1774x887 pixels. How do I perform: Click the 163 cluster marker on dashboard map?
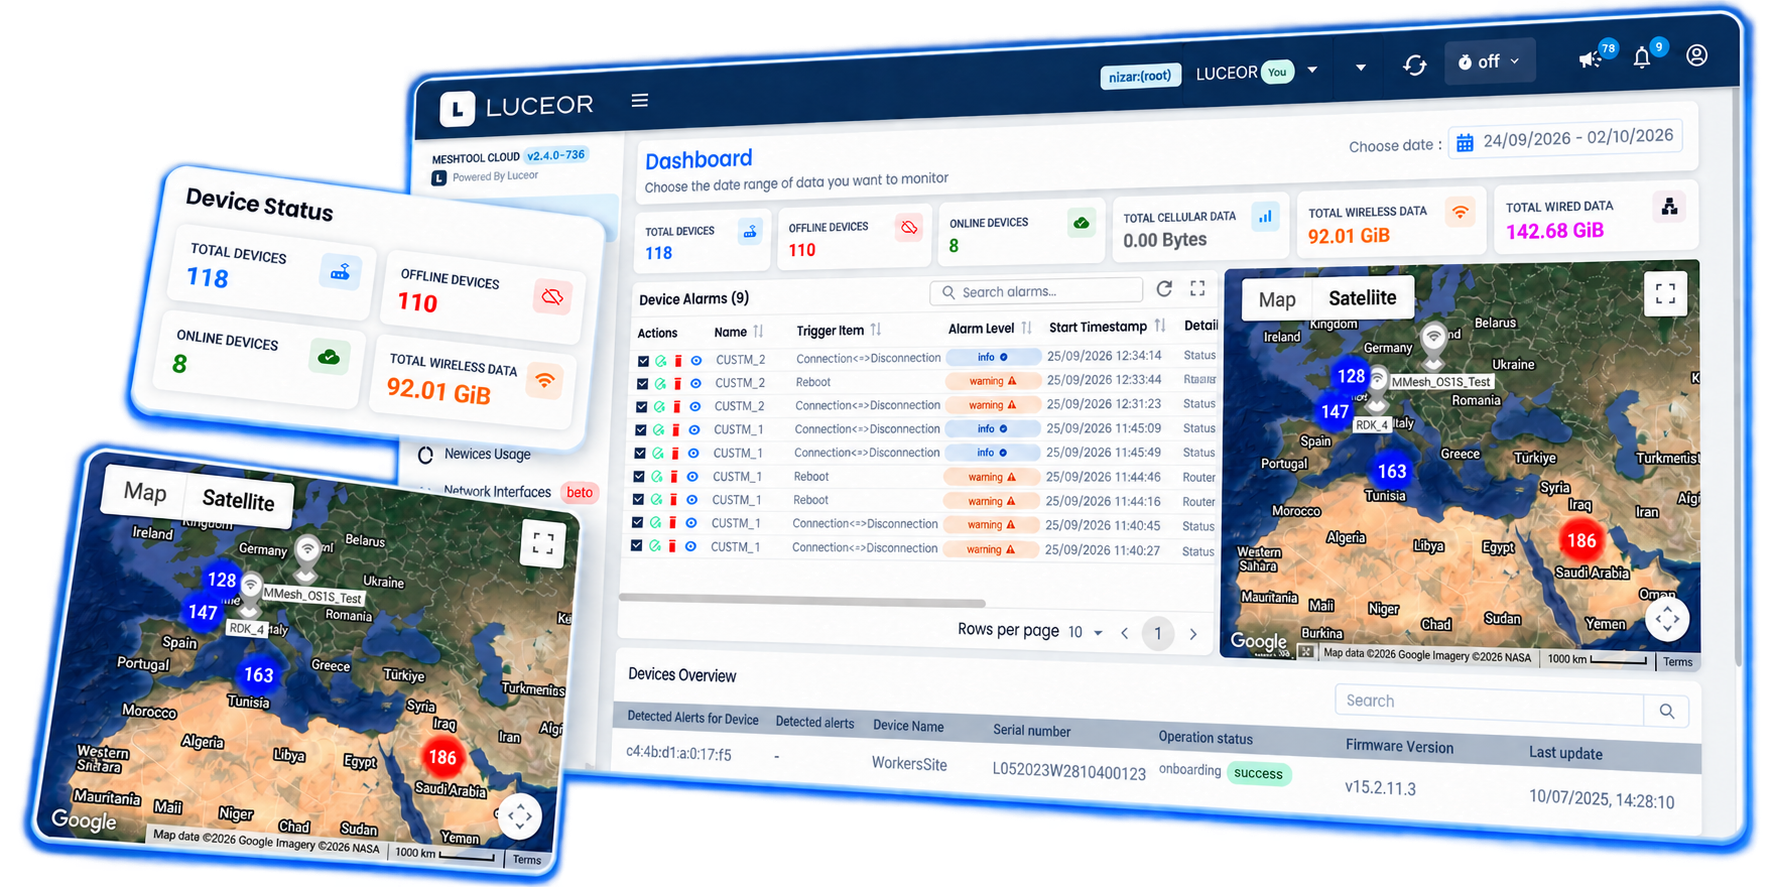point(1392,471)
